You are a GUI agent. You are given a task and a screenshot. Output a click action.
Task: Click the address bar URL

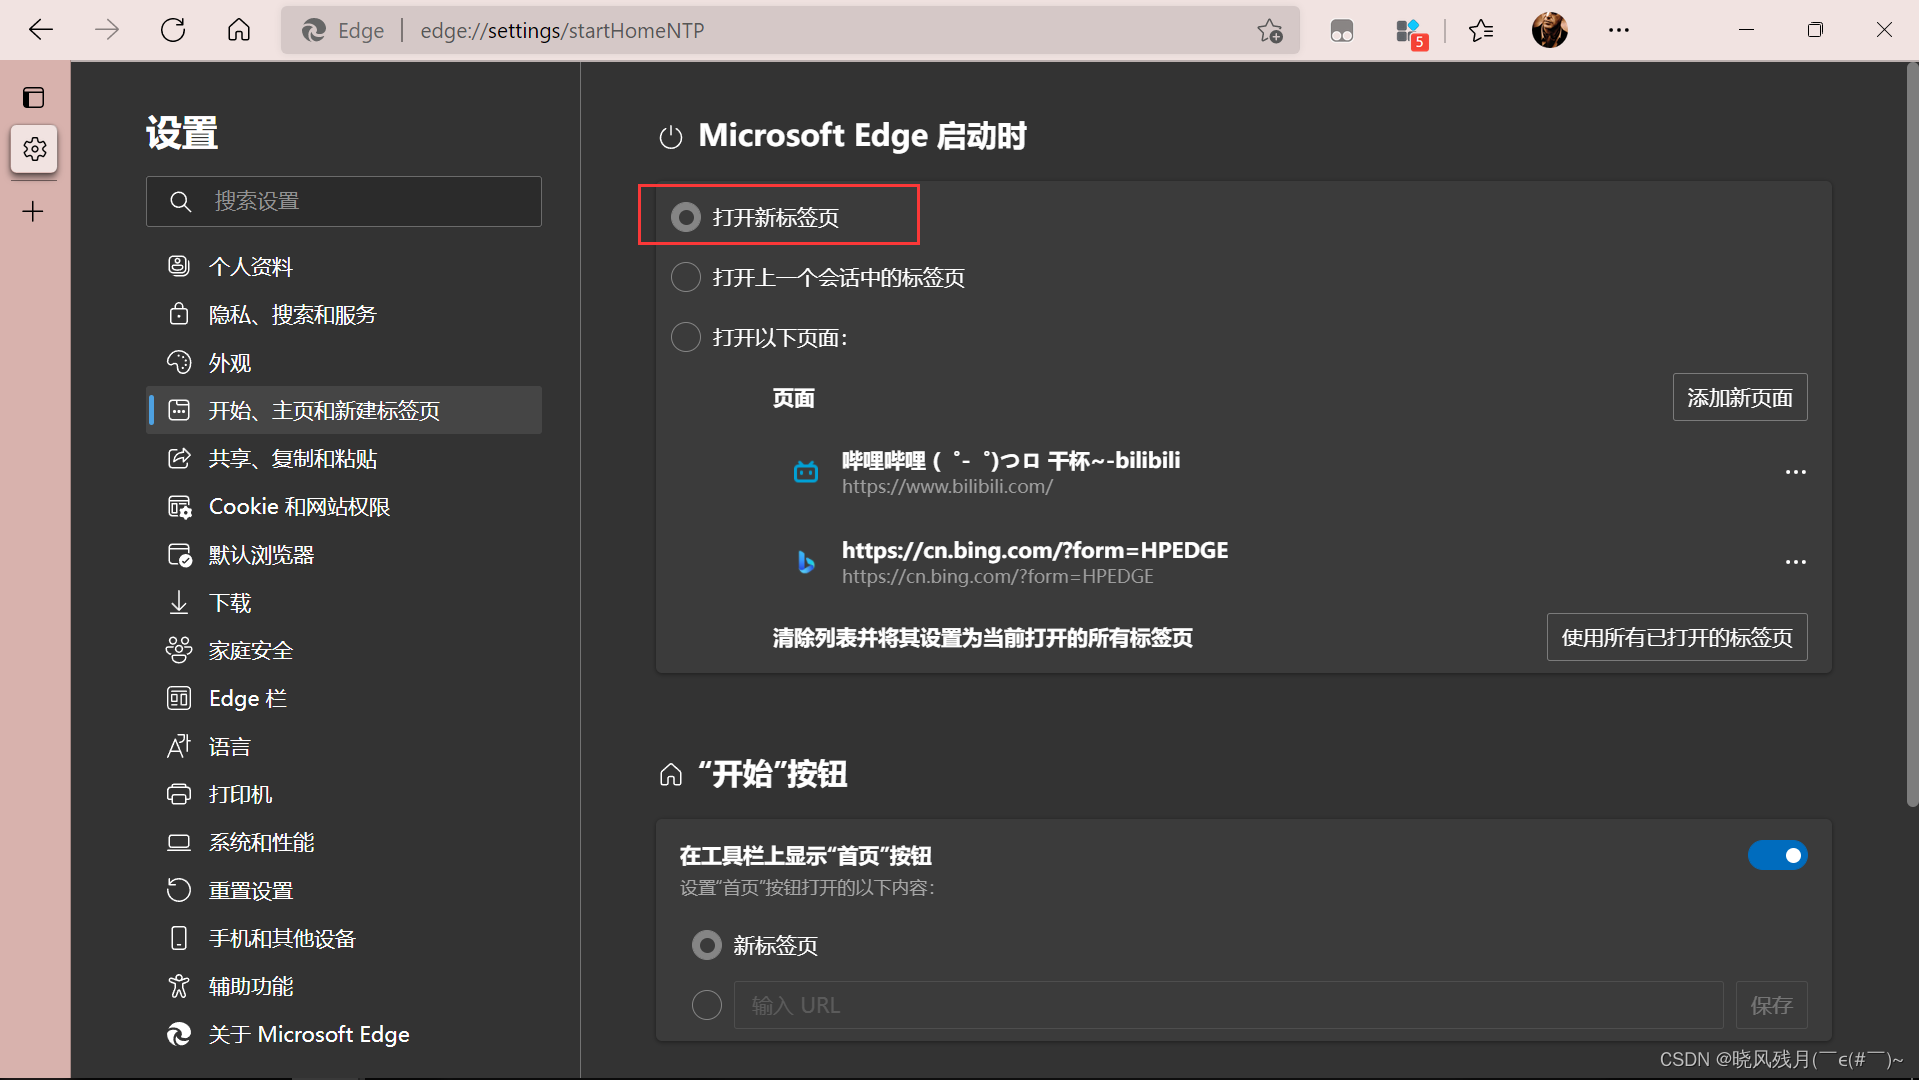click(x=562, y=31)
